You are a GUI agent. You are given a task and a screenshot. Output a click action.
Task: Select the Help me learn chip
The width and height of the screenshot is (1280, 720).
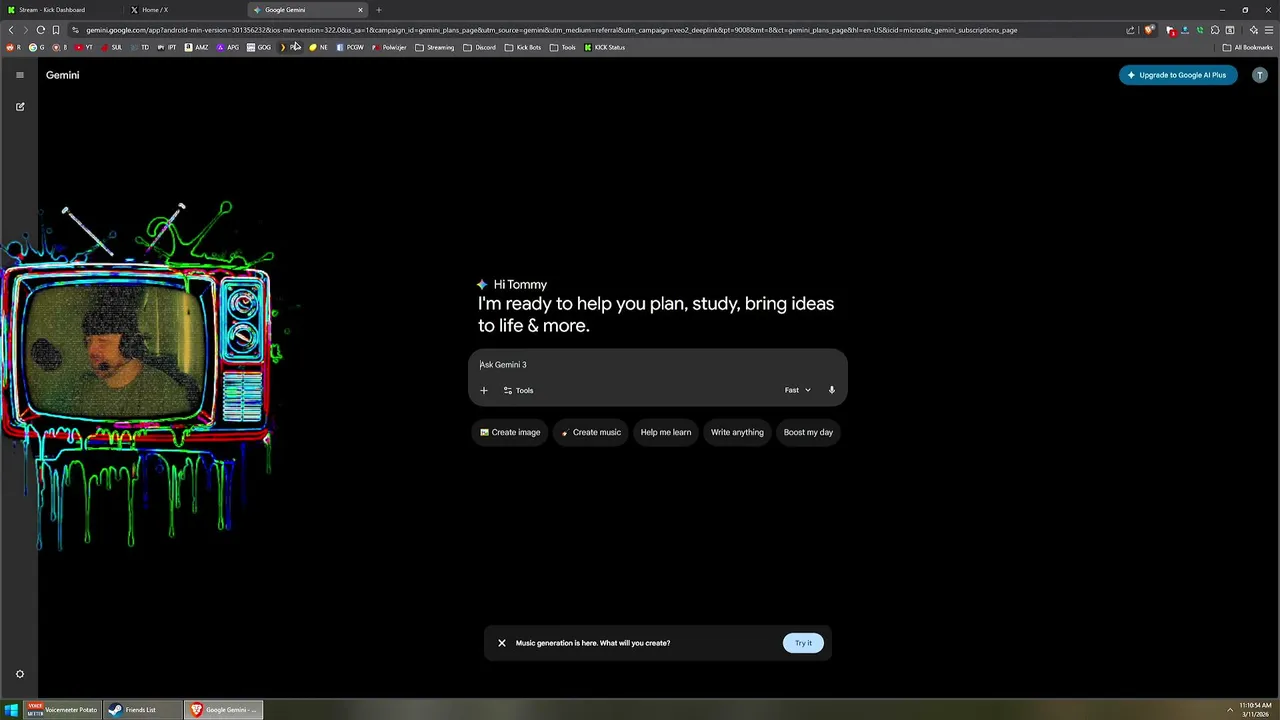pos(666,432)
